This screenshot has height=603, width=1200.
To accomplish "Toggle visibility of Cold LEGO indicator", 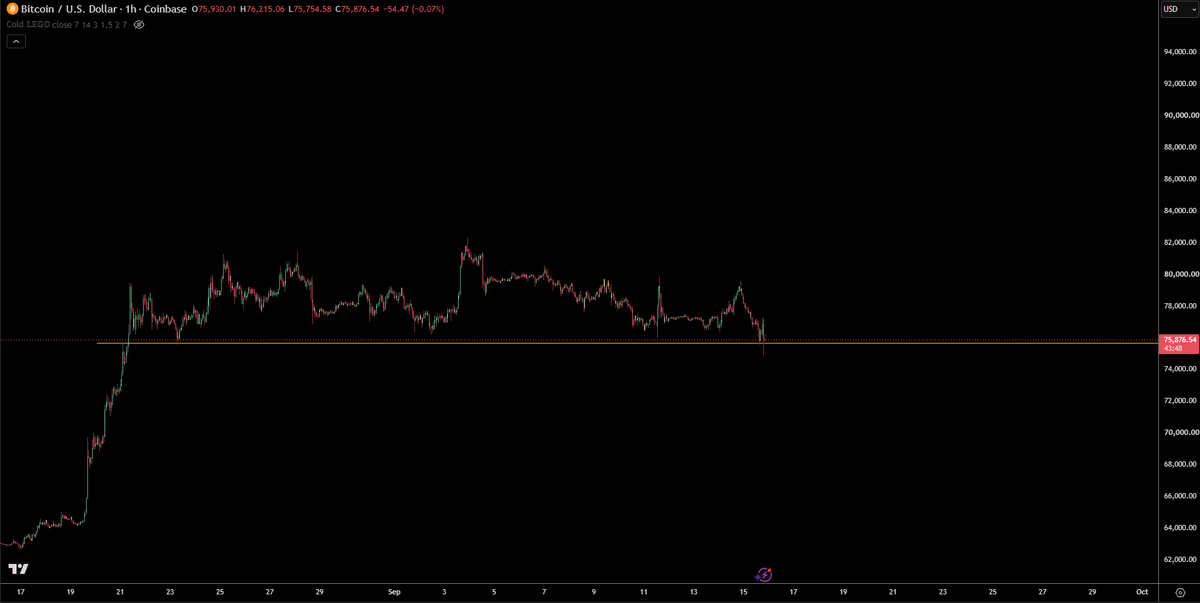I will click(x=138, y=24).
